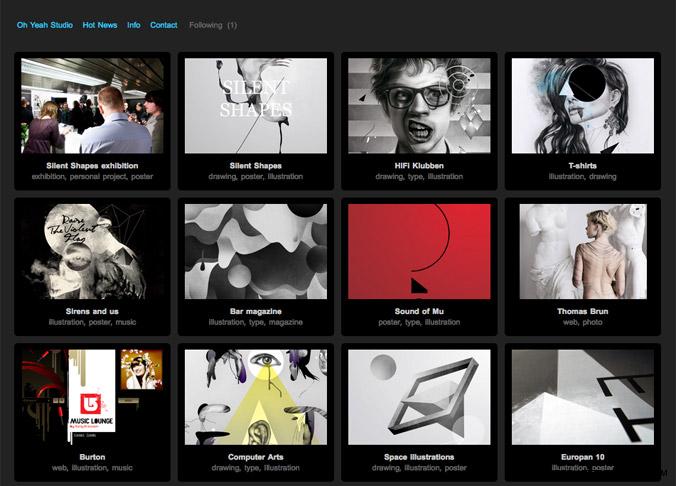Click the Bar magazine title link
The image size is (676, 486).
point(255,311)
